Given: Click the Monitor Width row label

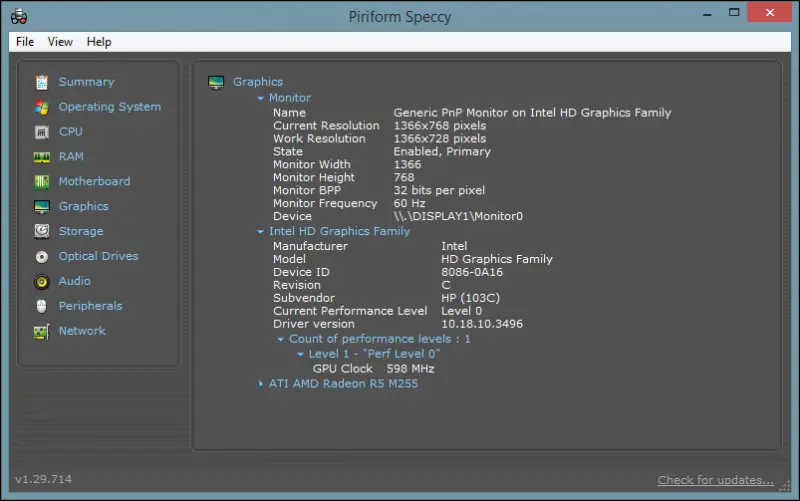Looking at the screenshot, I should pyautogui.click(x=312, y=164).
